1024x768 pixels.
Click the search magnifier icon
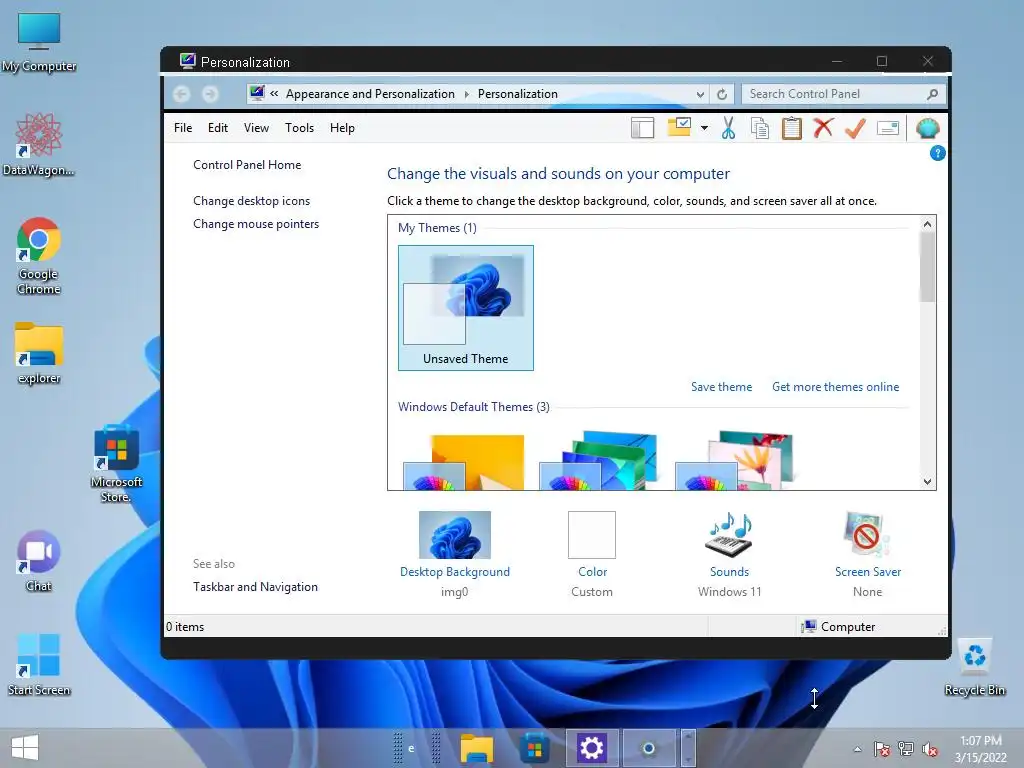(x=933, y=94)
